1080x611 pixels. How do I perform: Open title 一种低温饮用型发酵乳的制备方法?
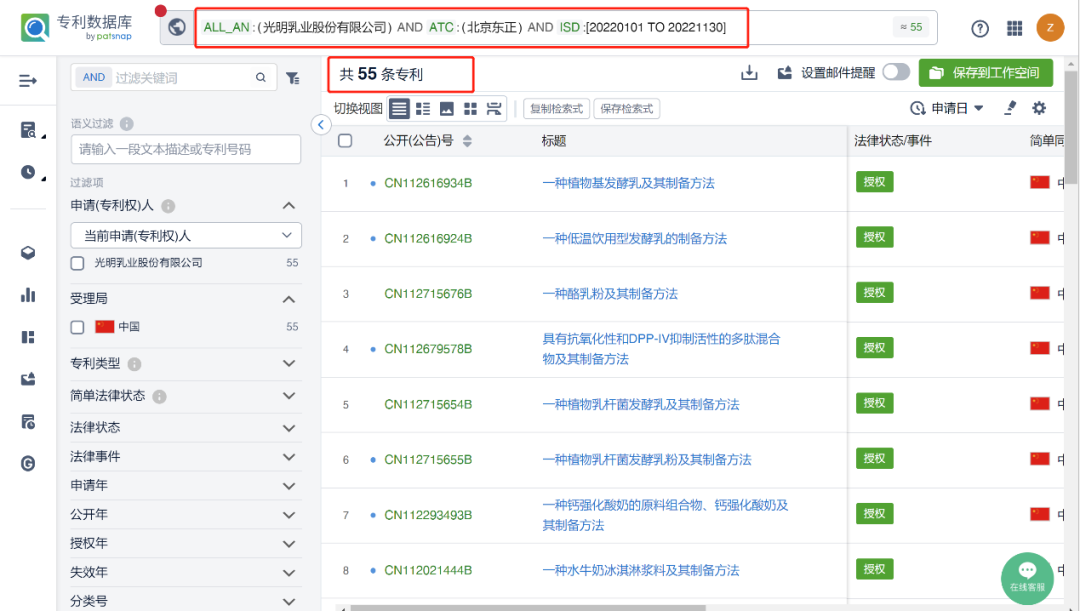click(634, 239)
